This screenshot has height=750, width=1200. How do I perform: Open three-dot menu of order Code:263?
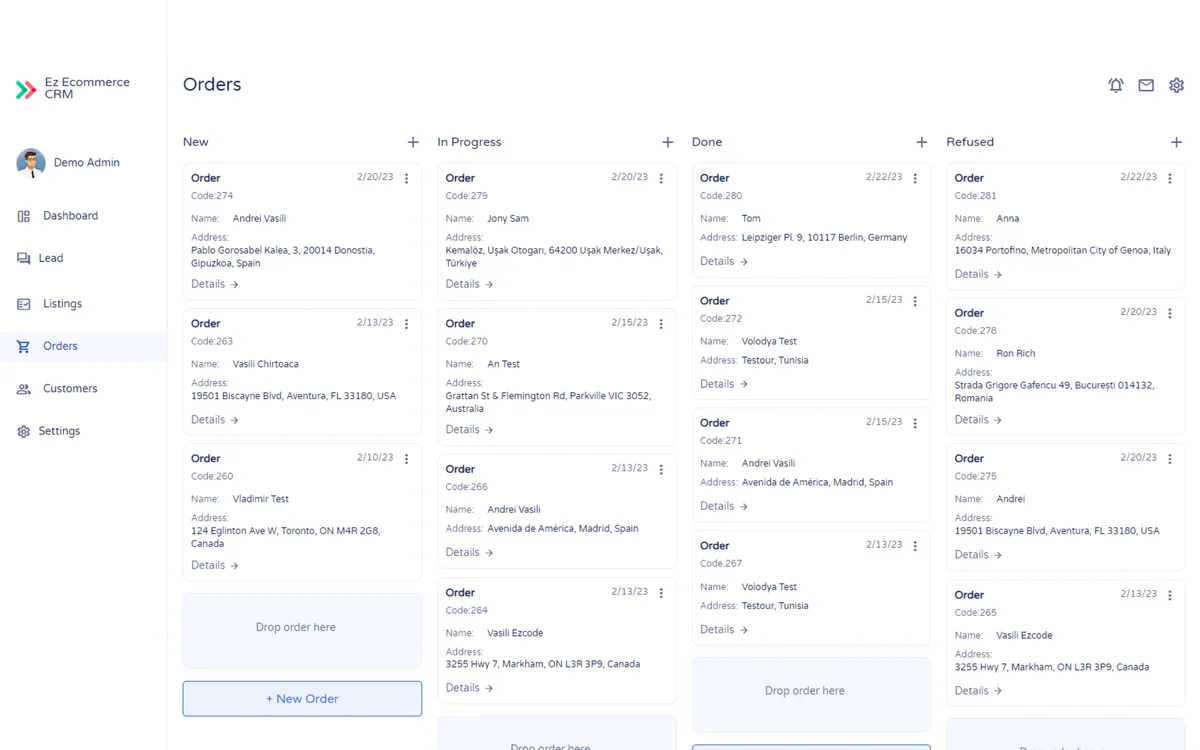point(406,325)
